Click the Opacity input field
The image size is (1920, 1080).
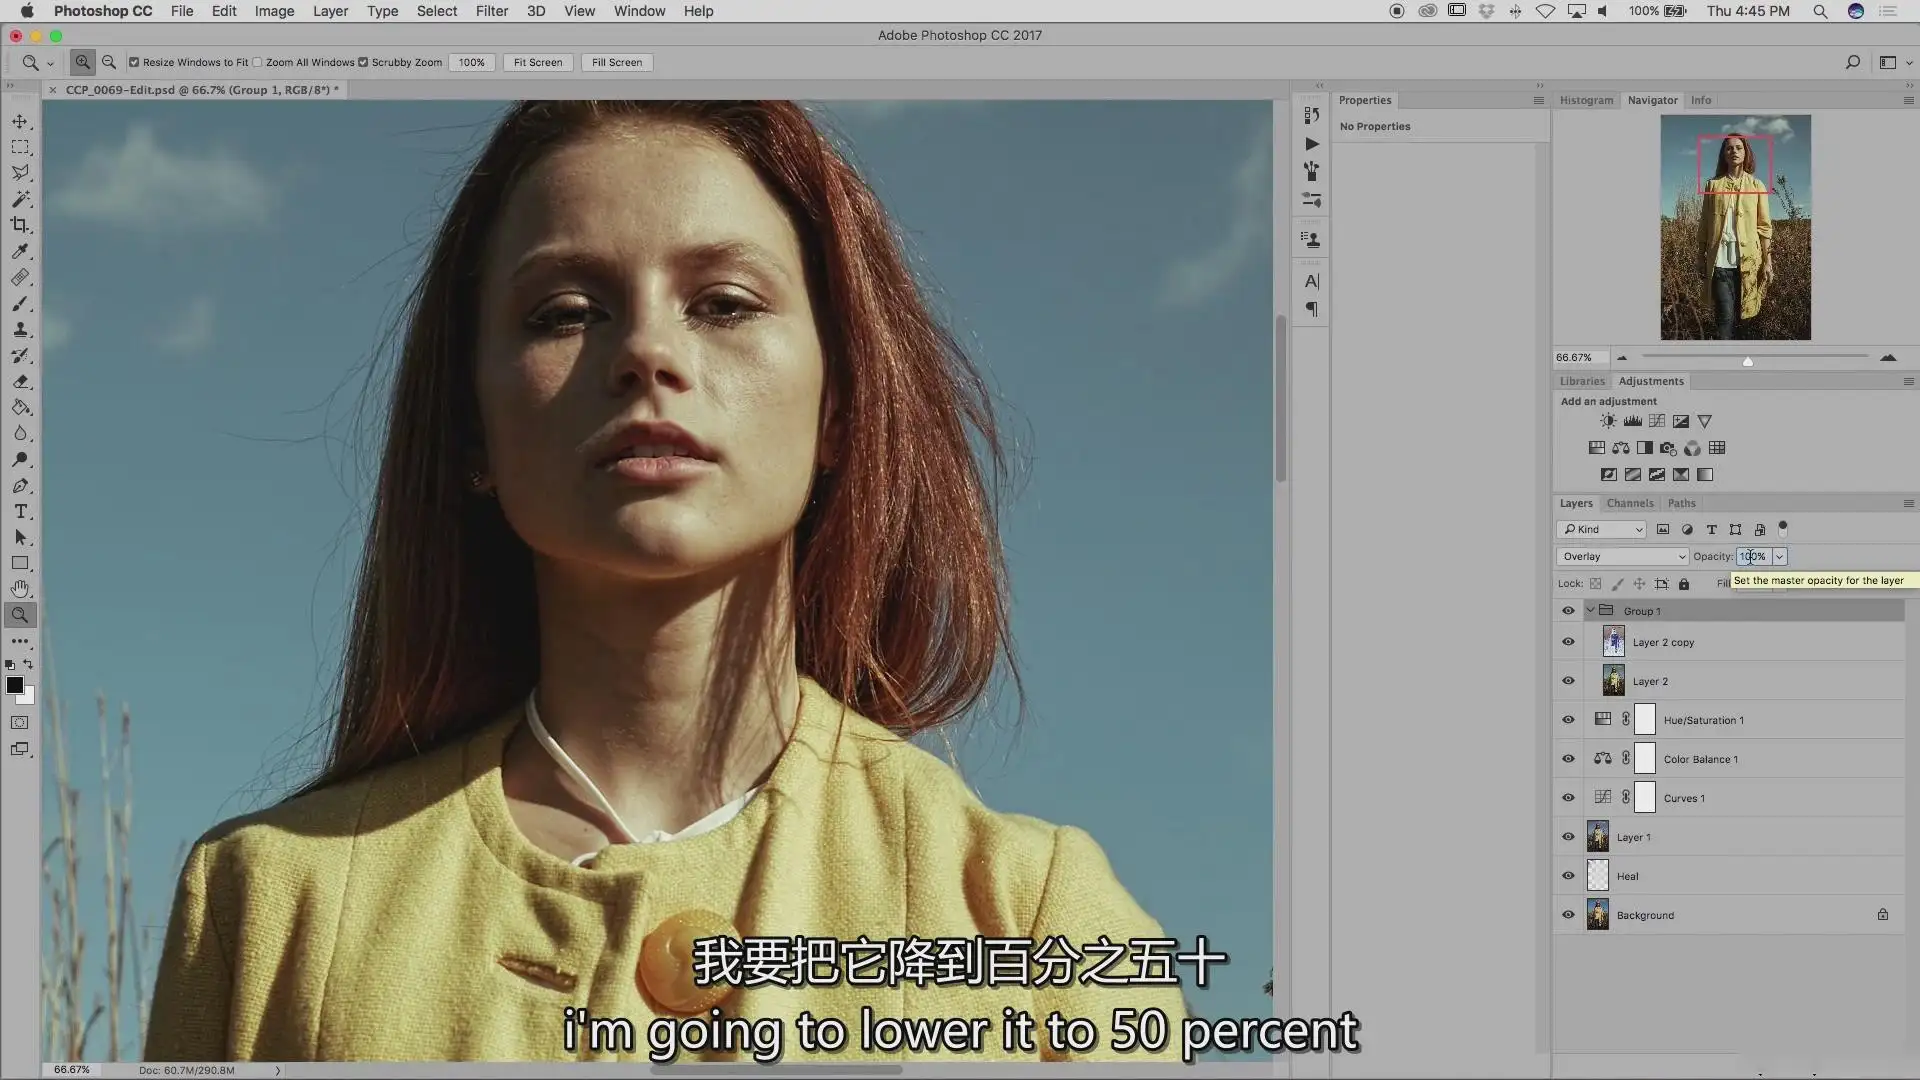coord(1754,556)
